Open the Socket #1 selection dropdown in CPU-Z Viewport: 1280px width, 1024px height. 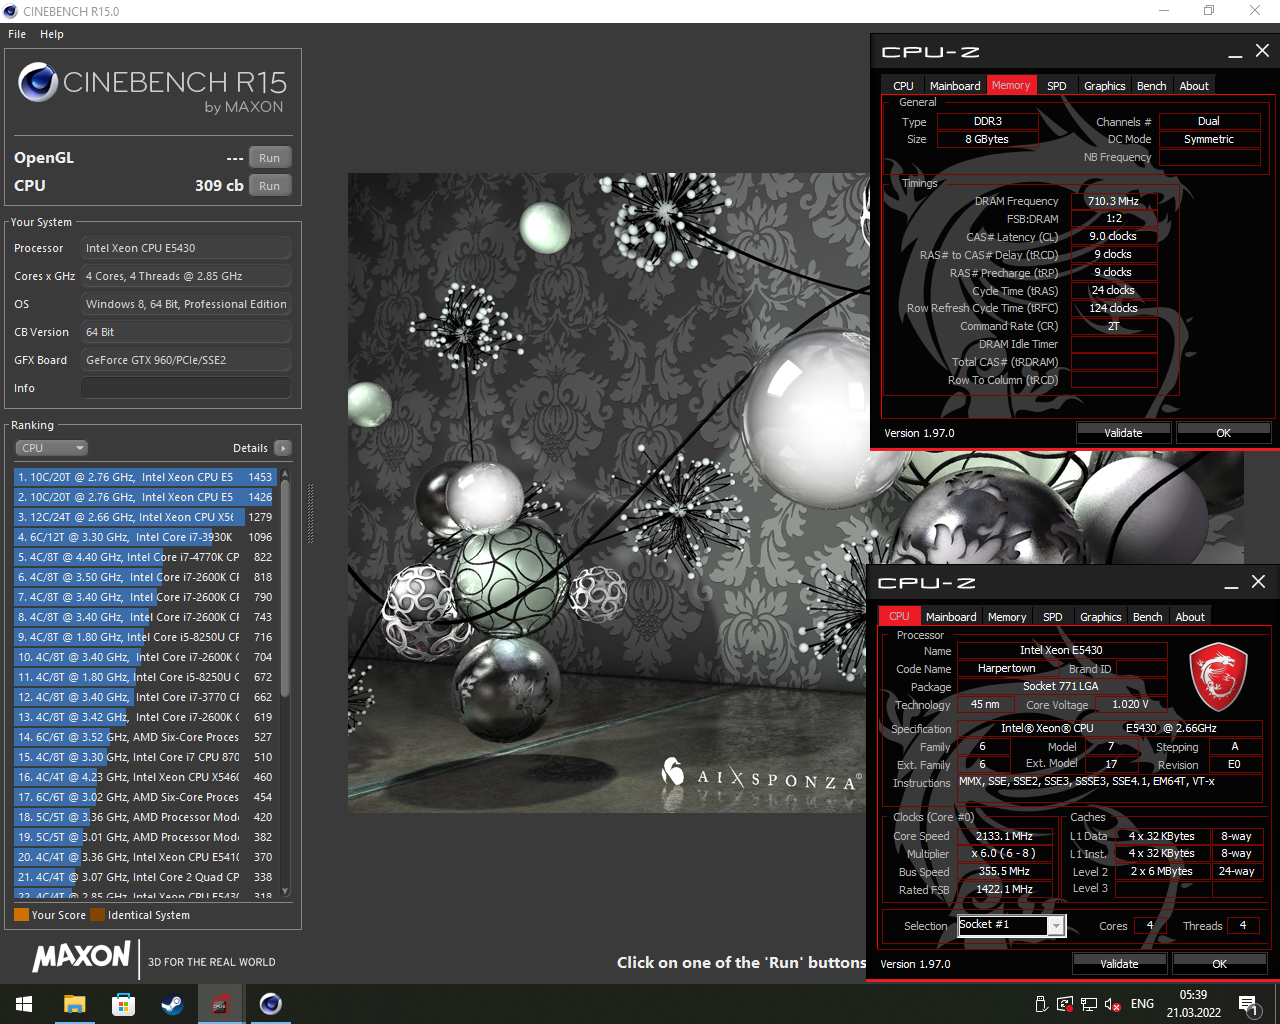[1056, 926]
